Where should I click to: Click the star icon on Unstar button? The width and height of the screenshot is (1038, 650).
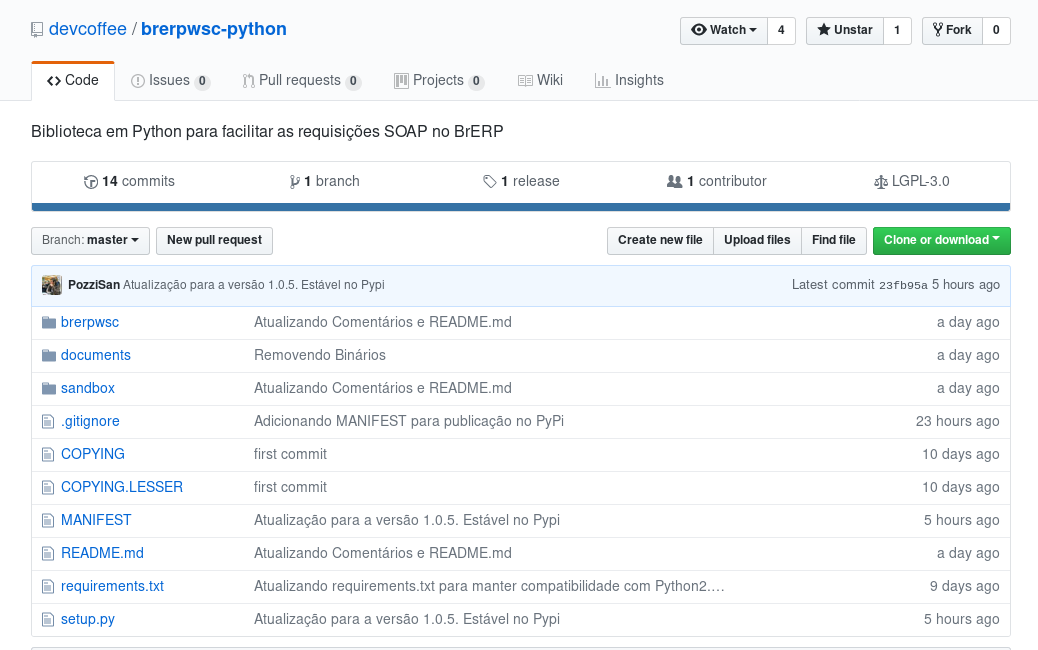[x=827, y=30]
